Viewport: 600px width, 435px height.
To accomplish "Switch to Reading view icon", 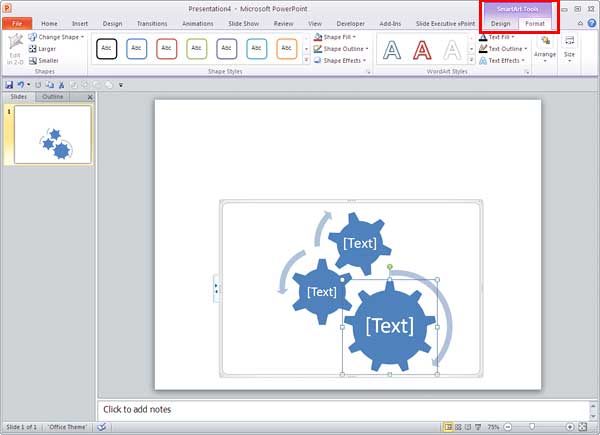I will coord(468,427).
